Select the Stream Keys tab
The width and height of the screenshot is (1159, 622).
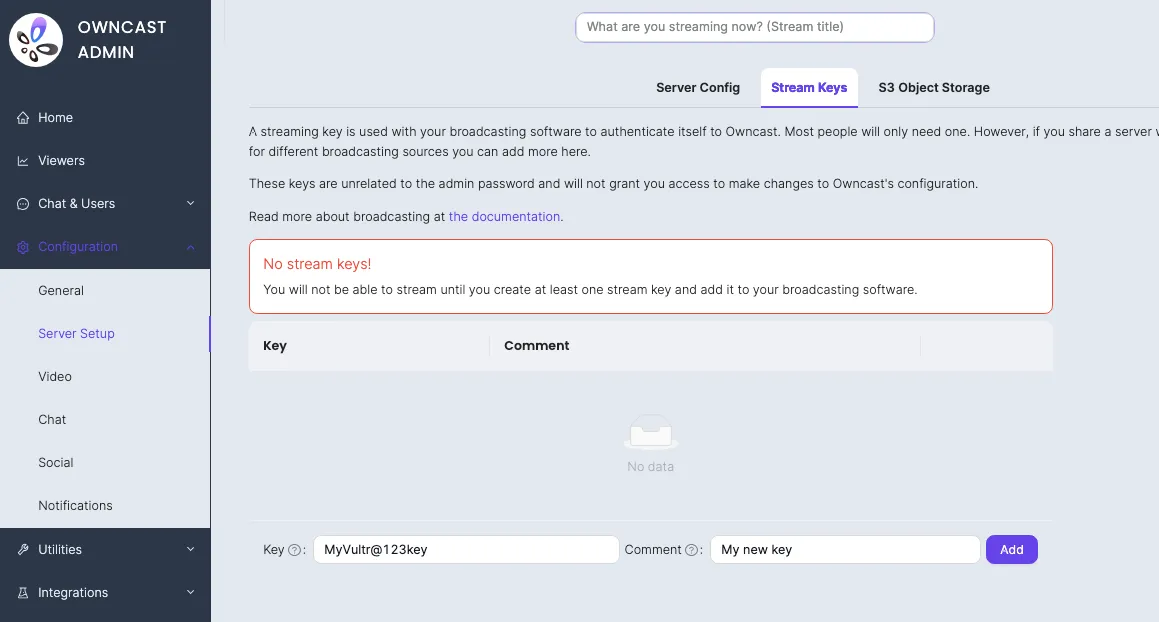coord(809,87)
